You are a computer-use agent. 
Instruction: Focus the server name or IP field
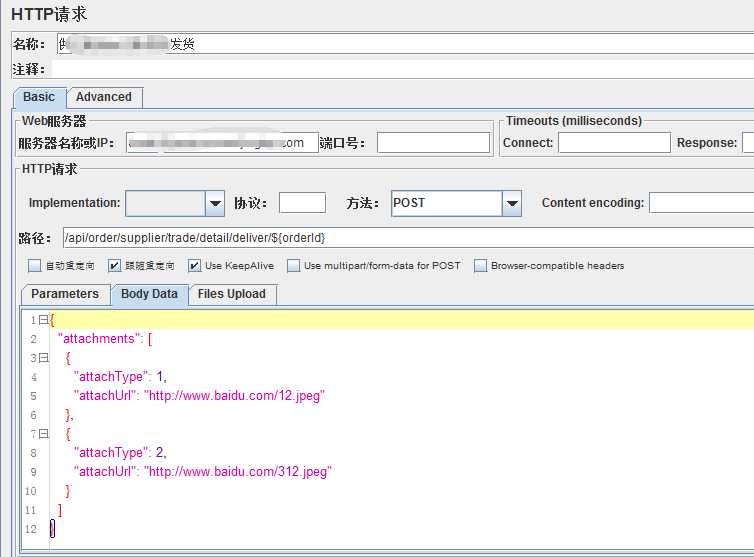click(x=222, y=143)
